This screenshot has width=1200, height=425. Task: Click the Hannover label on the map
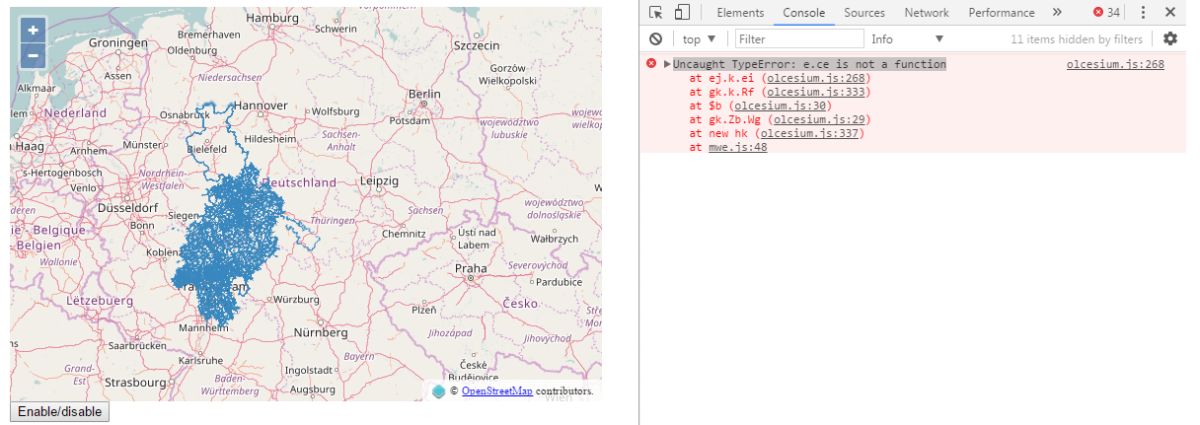click(259, 104)
